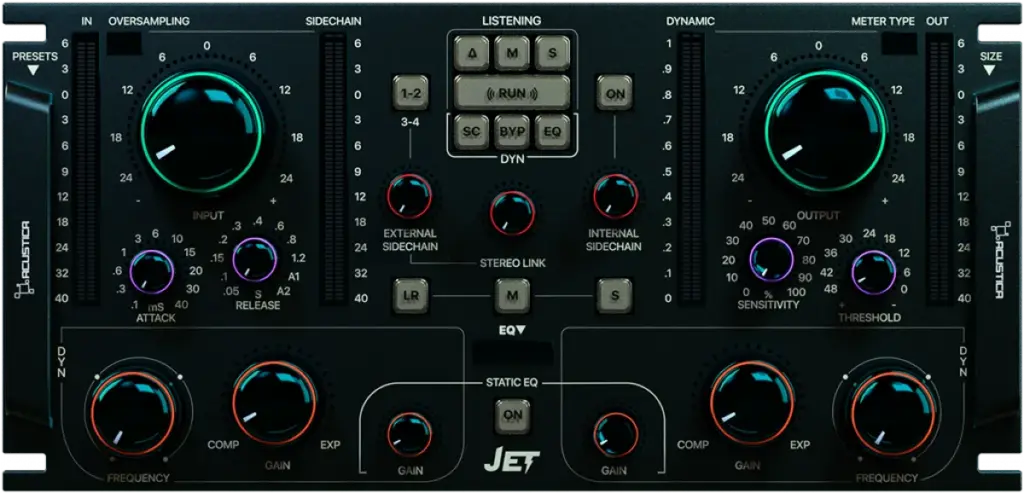
Task: Open the PRESETS dropdown arrow
Action: [34, 70]
